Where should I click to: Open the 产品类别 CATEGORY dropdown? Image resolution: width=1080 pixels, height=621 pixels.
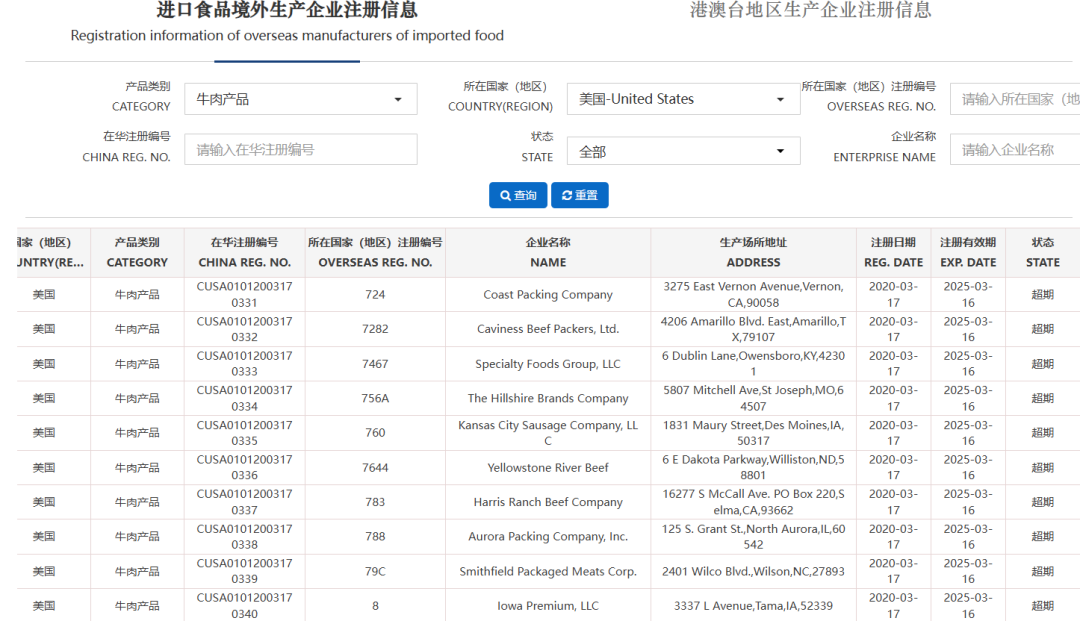pos(300,99)
